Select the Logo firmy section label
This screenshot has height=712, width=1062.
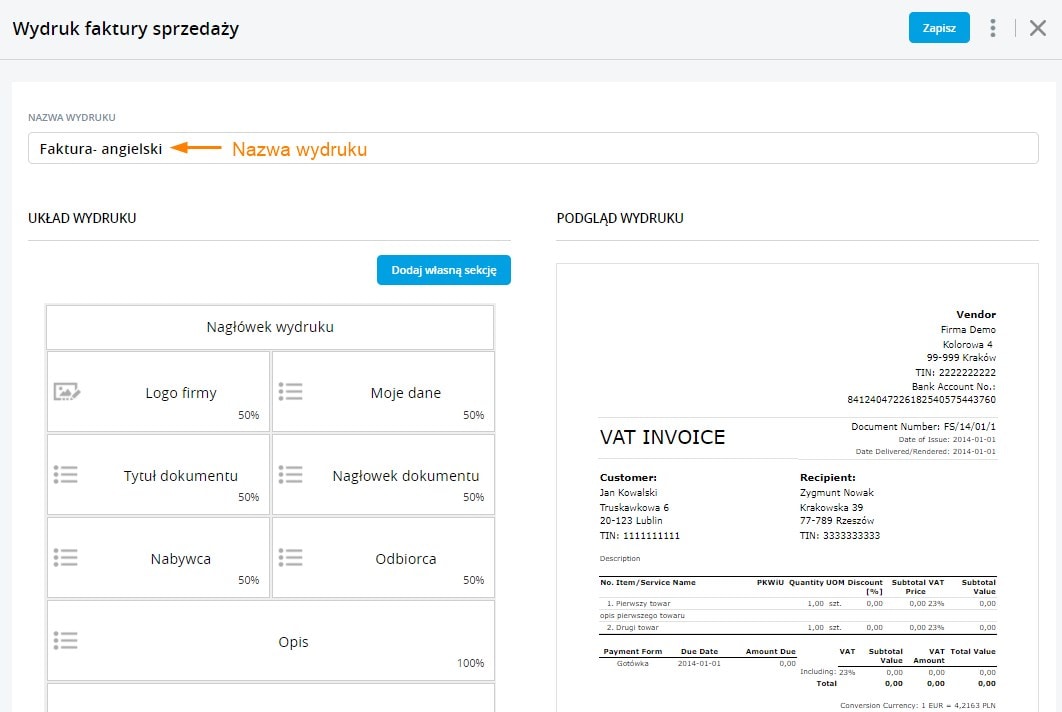click(x=181, y=393)
